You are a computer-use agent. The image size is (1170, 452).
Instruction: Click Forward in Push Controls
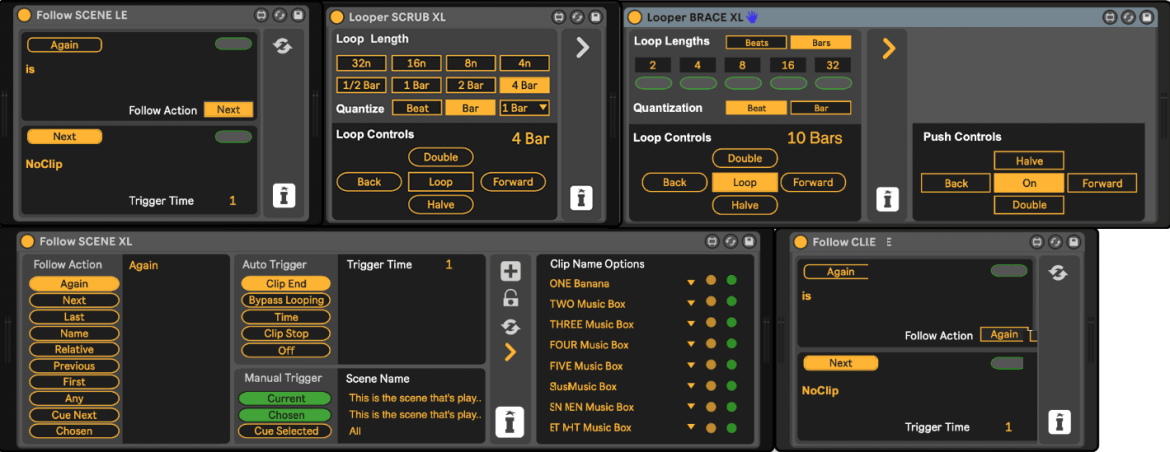1101,183
